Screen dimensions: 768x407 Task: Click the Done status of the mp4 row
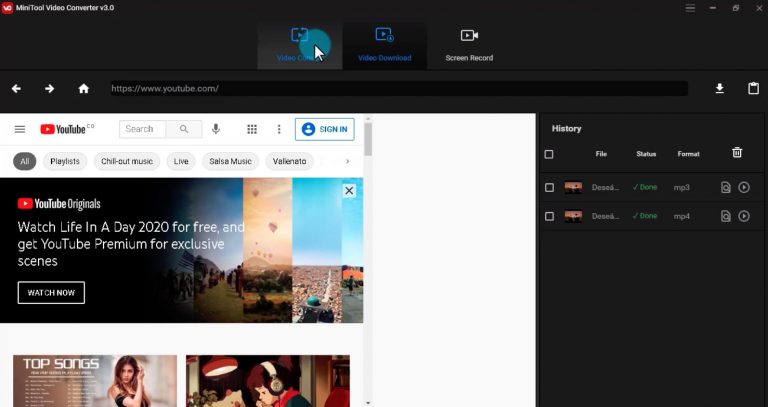tap(645, 216)
